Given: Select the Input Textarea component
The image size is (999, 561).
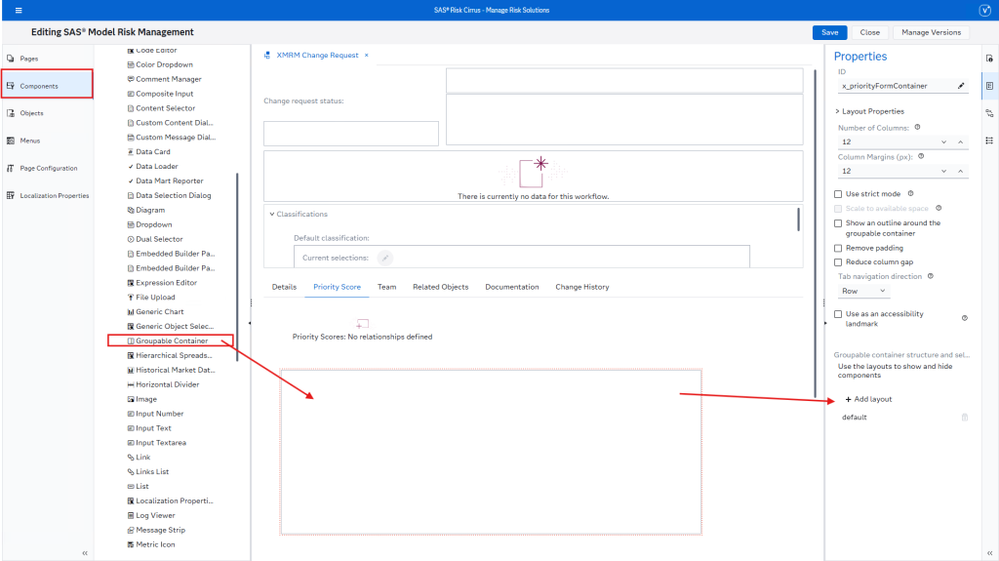Looking at the screenshot, I should click(157, 443).
